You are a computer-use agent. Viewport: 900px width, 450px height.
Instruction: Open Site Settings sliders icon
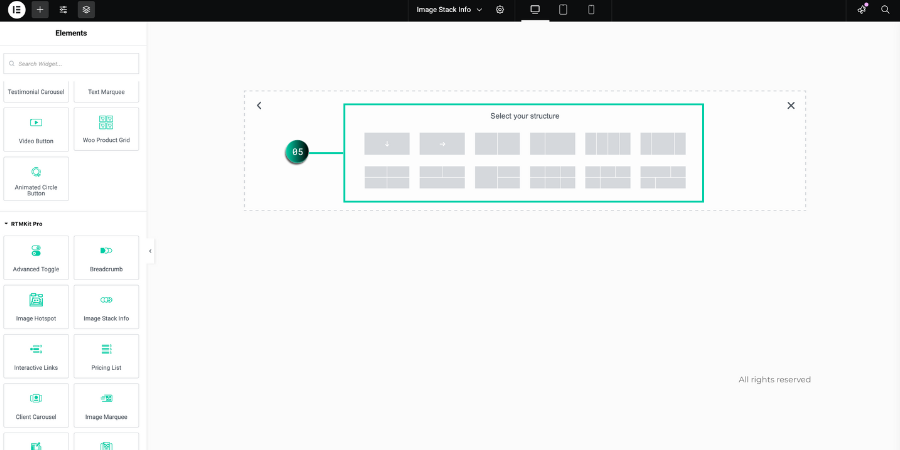point(63,10)
